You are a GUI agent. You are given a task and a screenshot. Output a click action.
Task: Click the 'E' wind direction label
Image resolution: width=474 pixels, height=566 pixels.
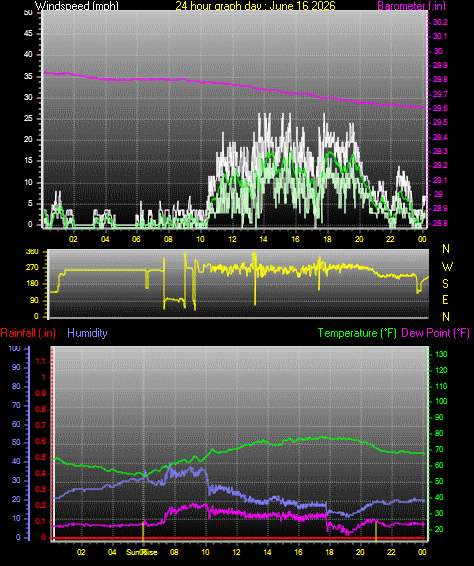[x=445, y=300]
